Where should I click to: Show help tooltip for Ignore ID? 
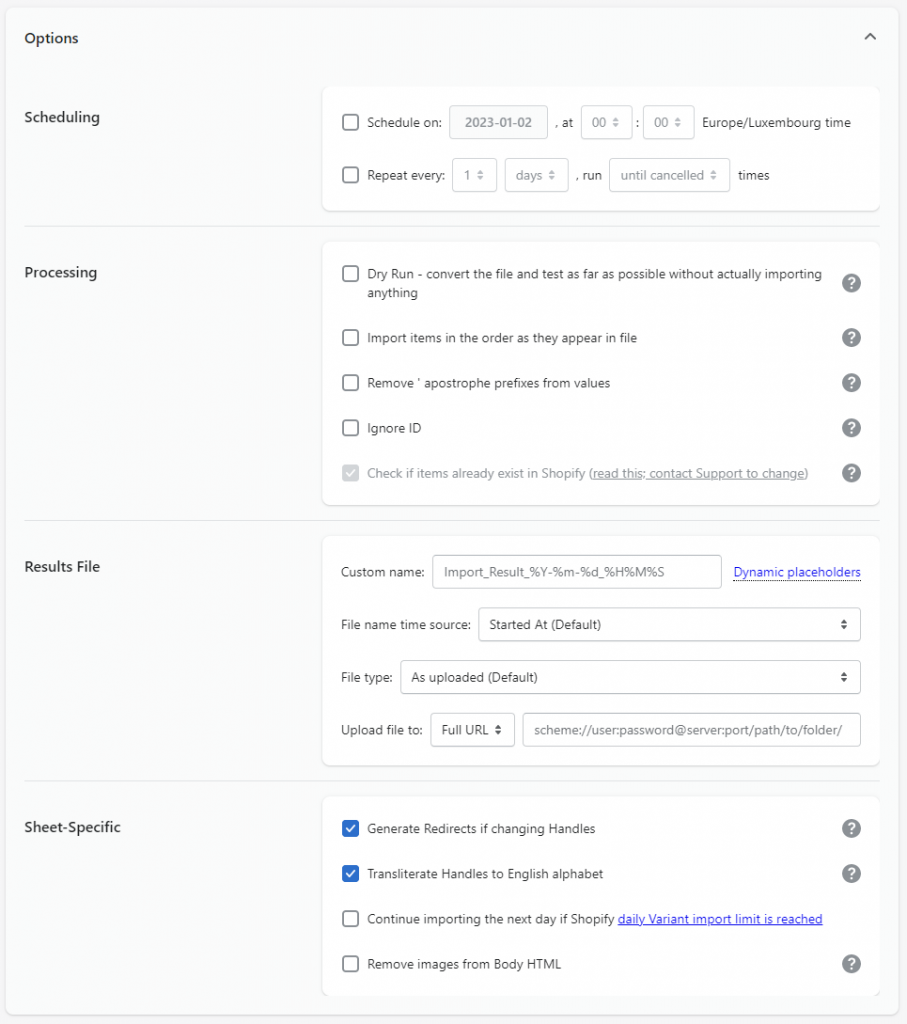[851, 428]
